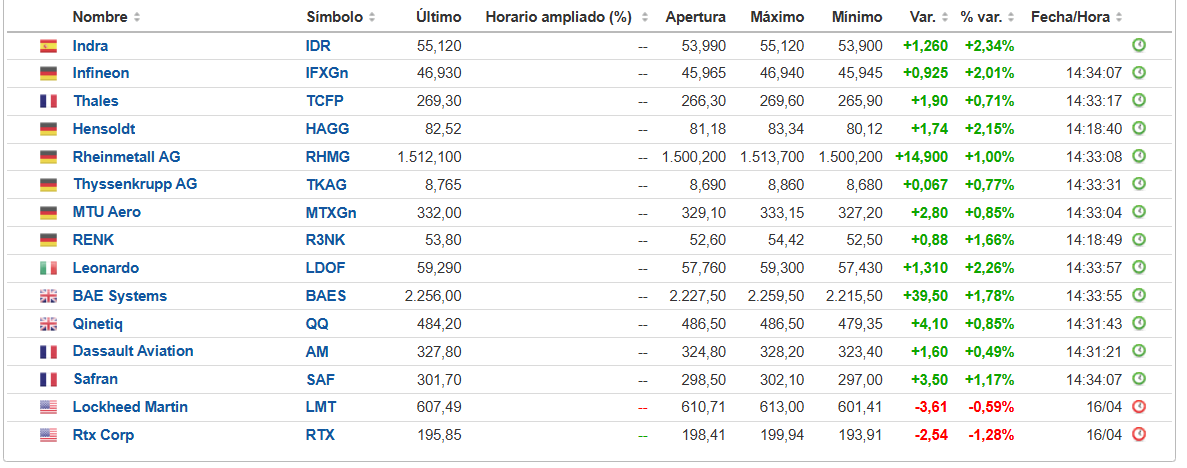Sort by Fecha/Hora column header

click(1076, 17)
